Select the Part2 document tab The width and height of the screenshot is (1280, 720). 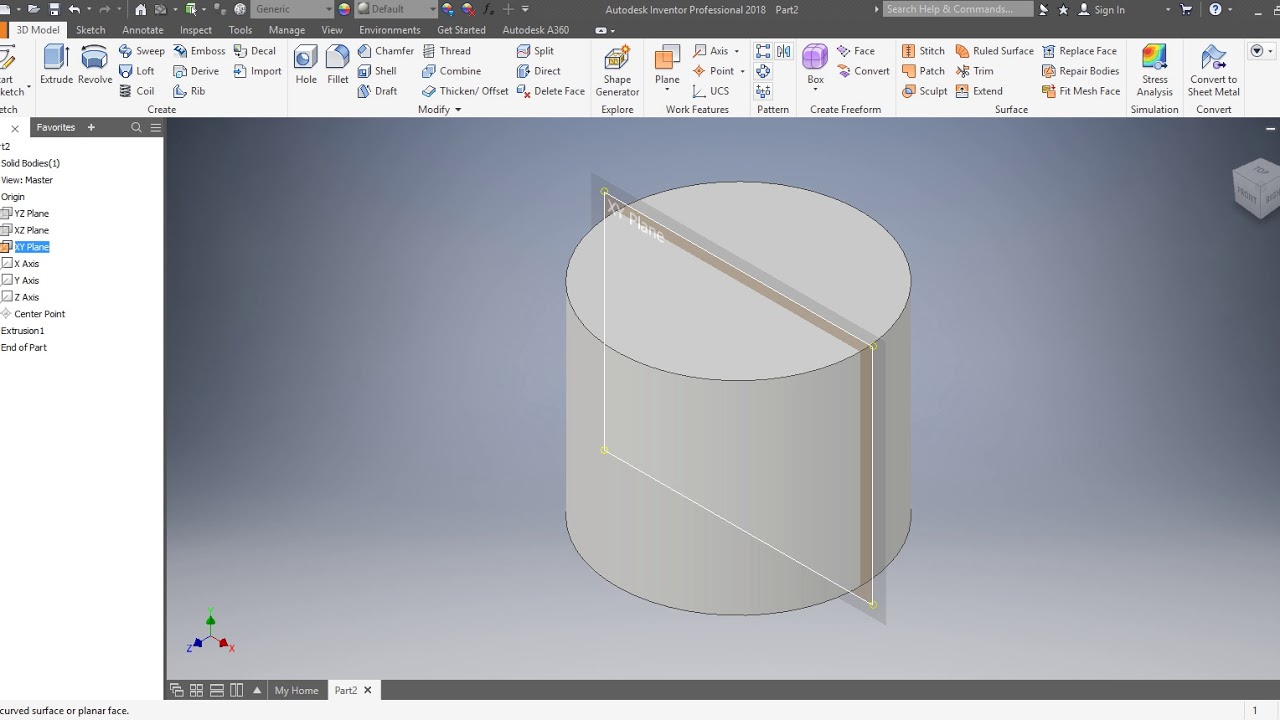pos(346,690)
